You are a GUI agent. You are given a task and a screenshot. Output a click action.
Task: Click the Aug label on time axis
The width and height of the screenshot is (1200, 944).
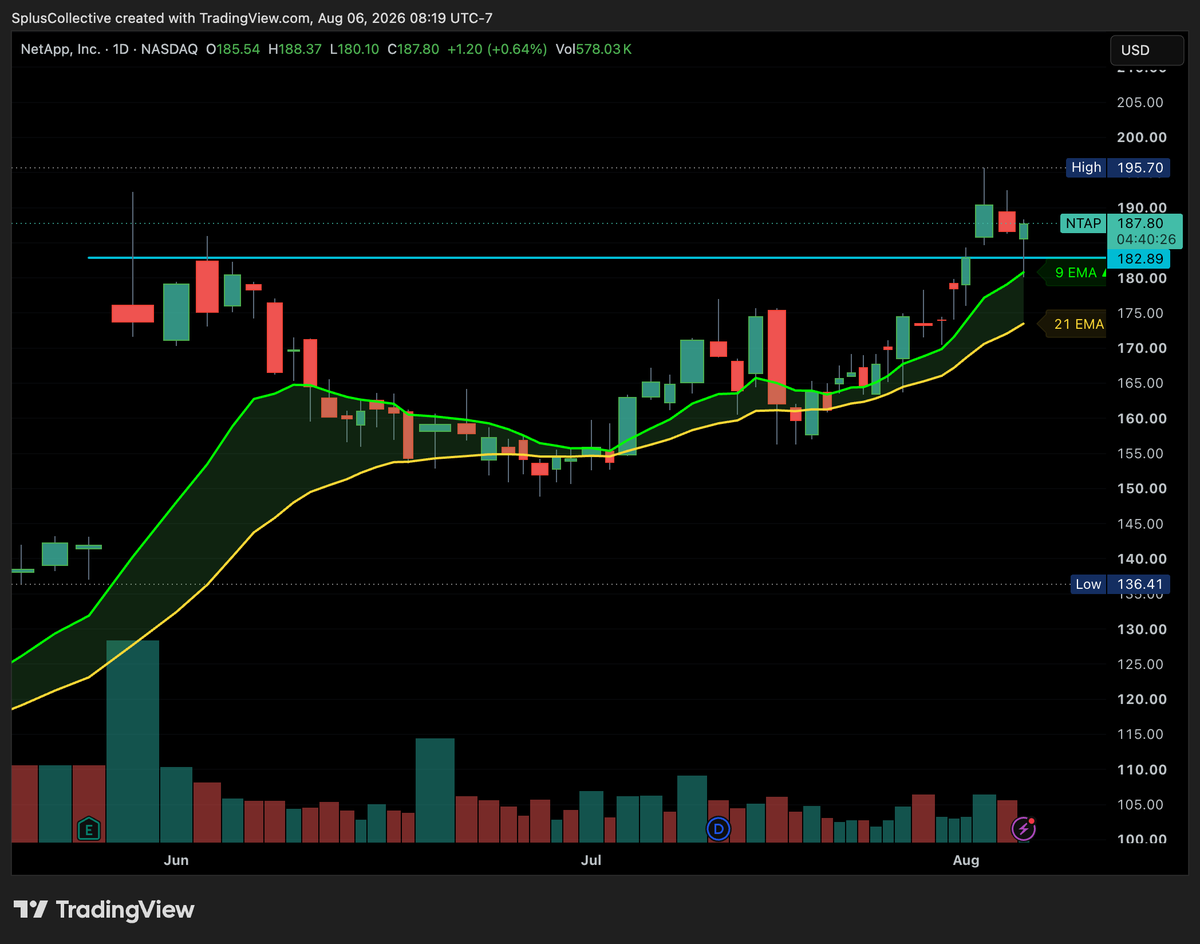(x=966, y=860)
